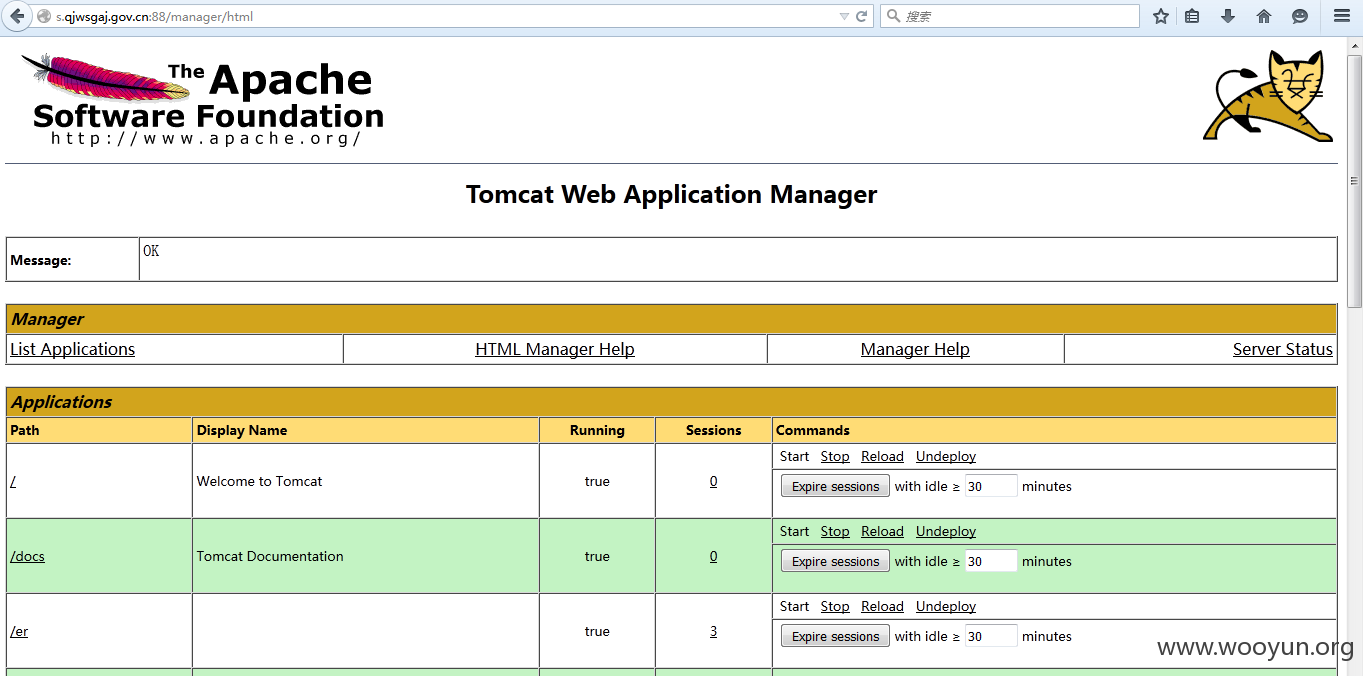
Task: Expire sessions for /er application
Action: tap(835, 636)
